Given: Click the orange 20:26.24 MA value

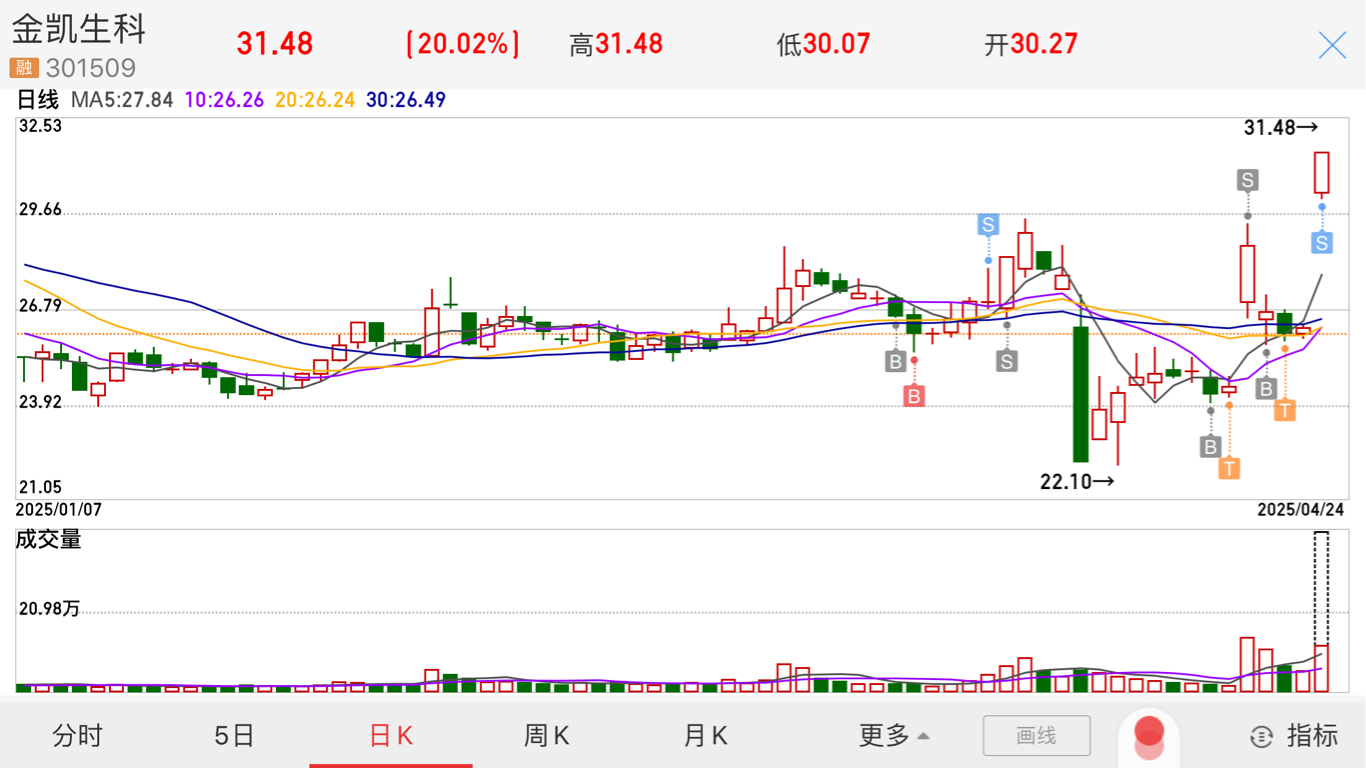Looking at the screenshot, I should [315, 100].
